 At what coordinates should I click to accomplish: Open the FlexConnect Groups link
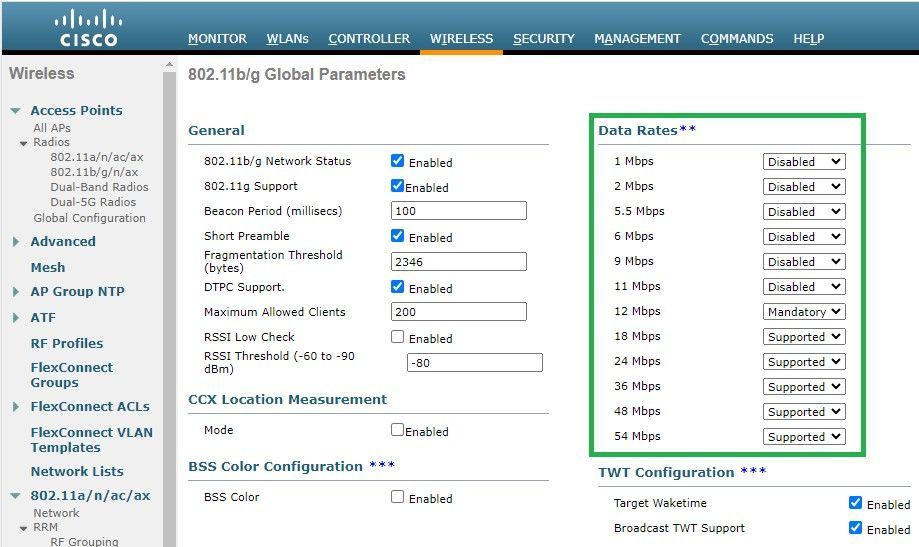tap(72, 375)
